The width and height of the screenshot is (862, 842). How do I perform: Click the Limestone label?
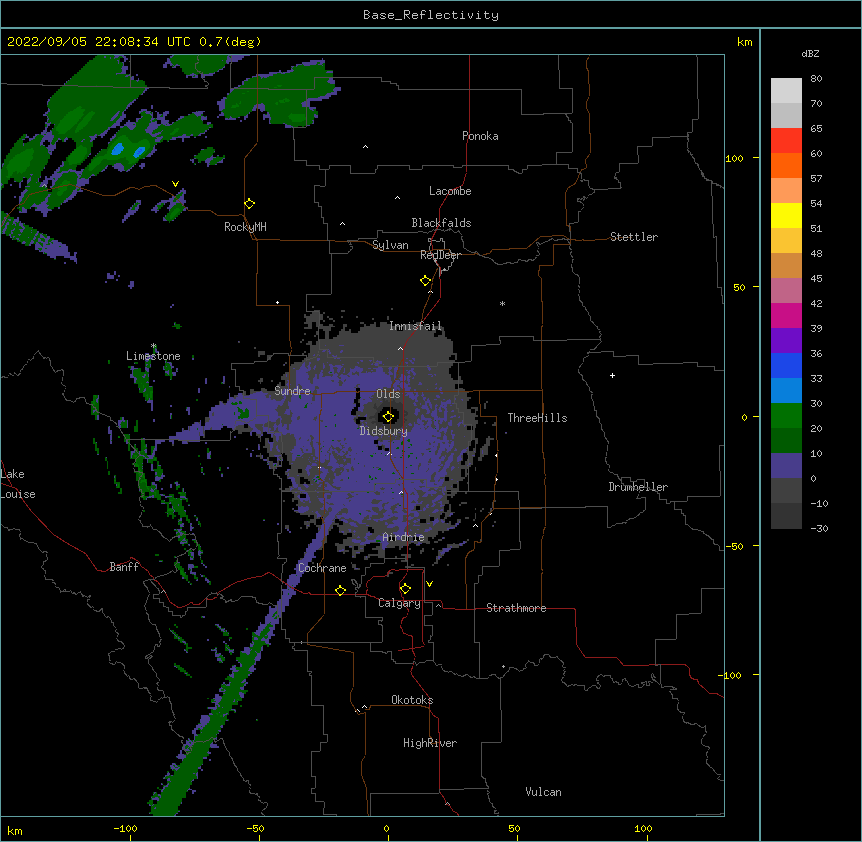pyautogui.click(x=153, y=356)
